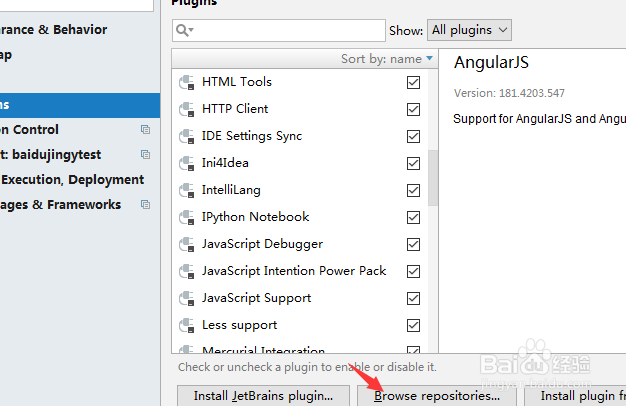
Task: Click the plugin list scrollbar
Action: pyautogui.click(x=432, y=178)
